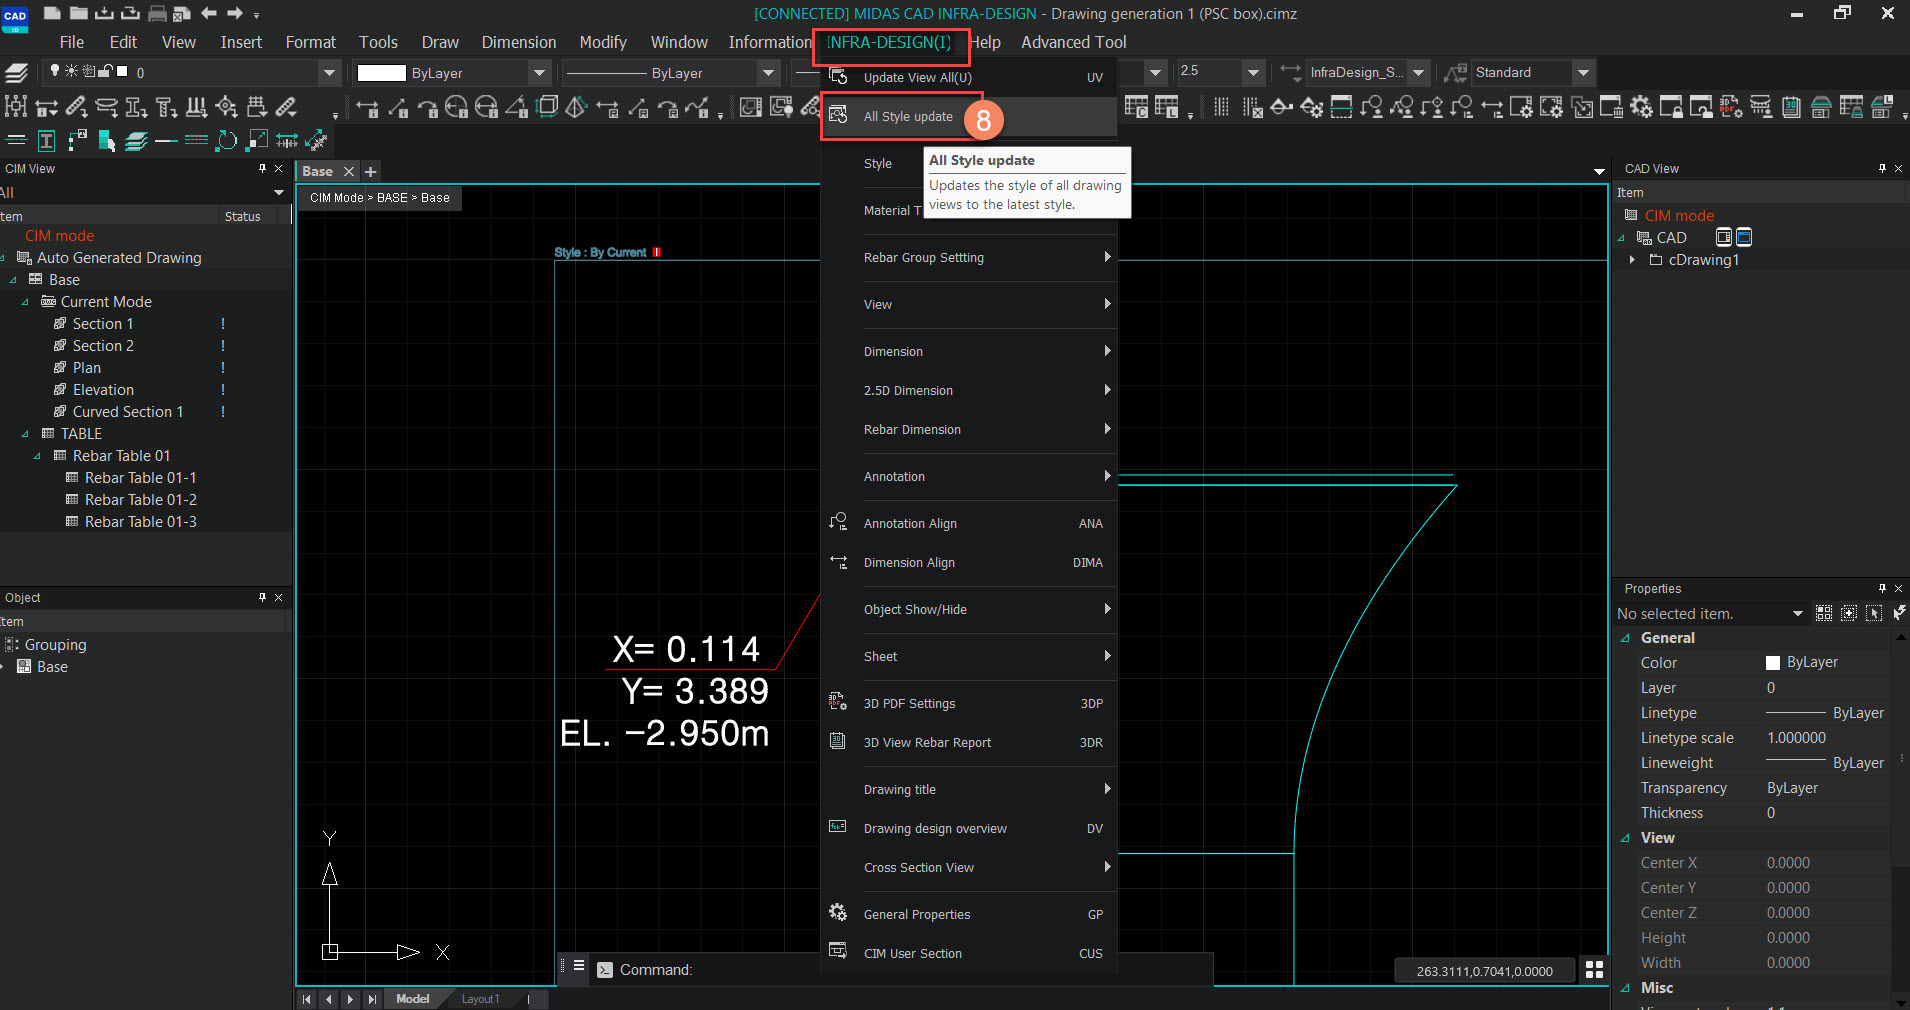Close the Base drawing tab
The image size is (1910, 1010).
348,171
